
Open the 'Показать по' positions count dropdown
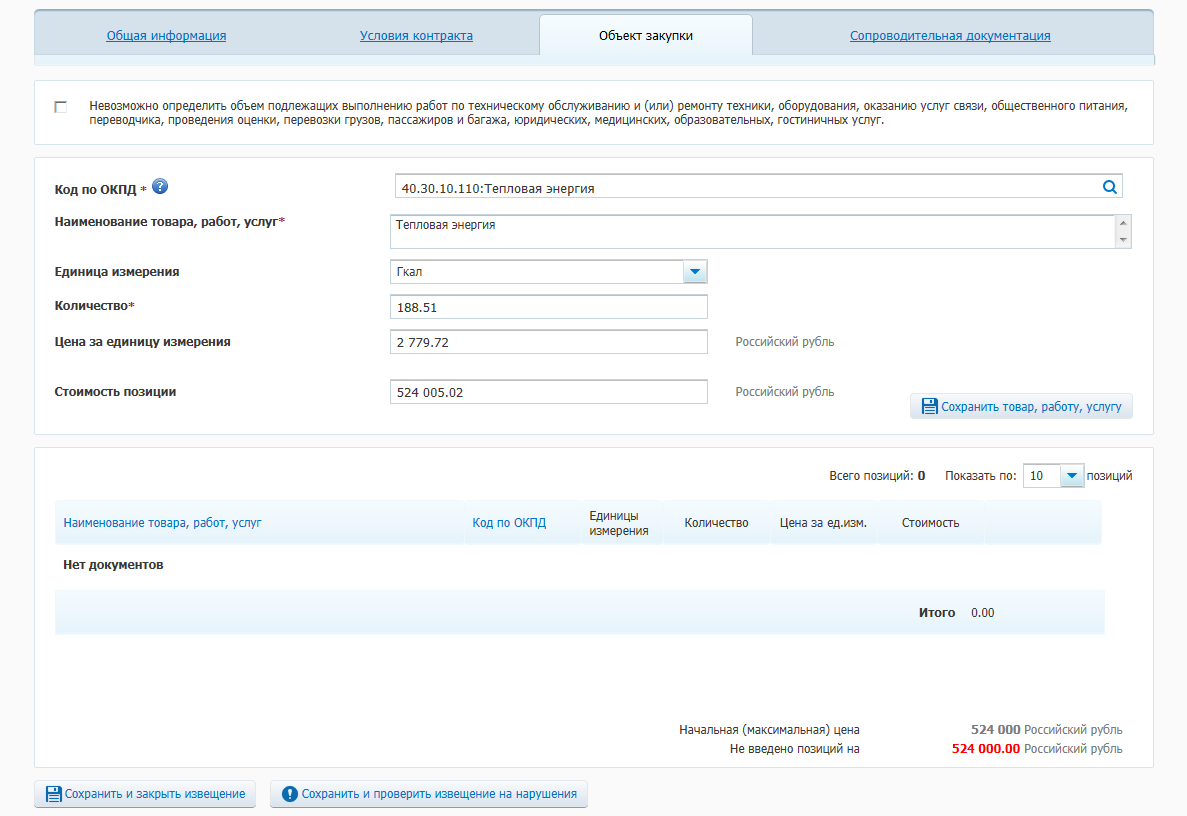1071,476
